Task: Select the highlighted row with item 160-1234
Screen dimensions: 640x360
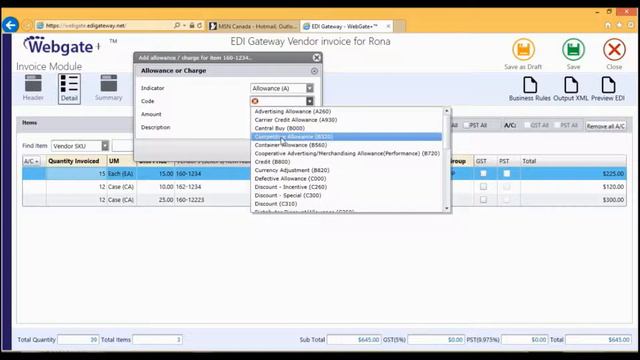Action: click(324, 173)
